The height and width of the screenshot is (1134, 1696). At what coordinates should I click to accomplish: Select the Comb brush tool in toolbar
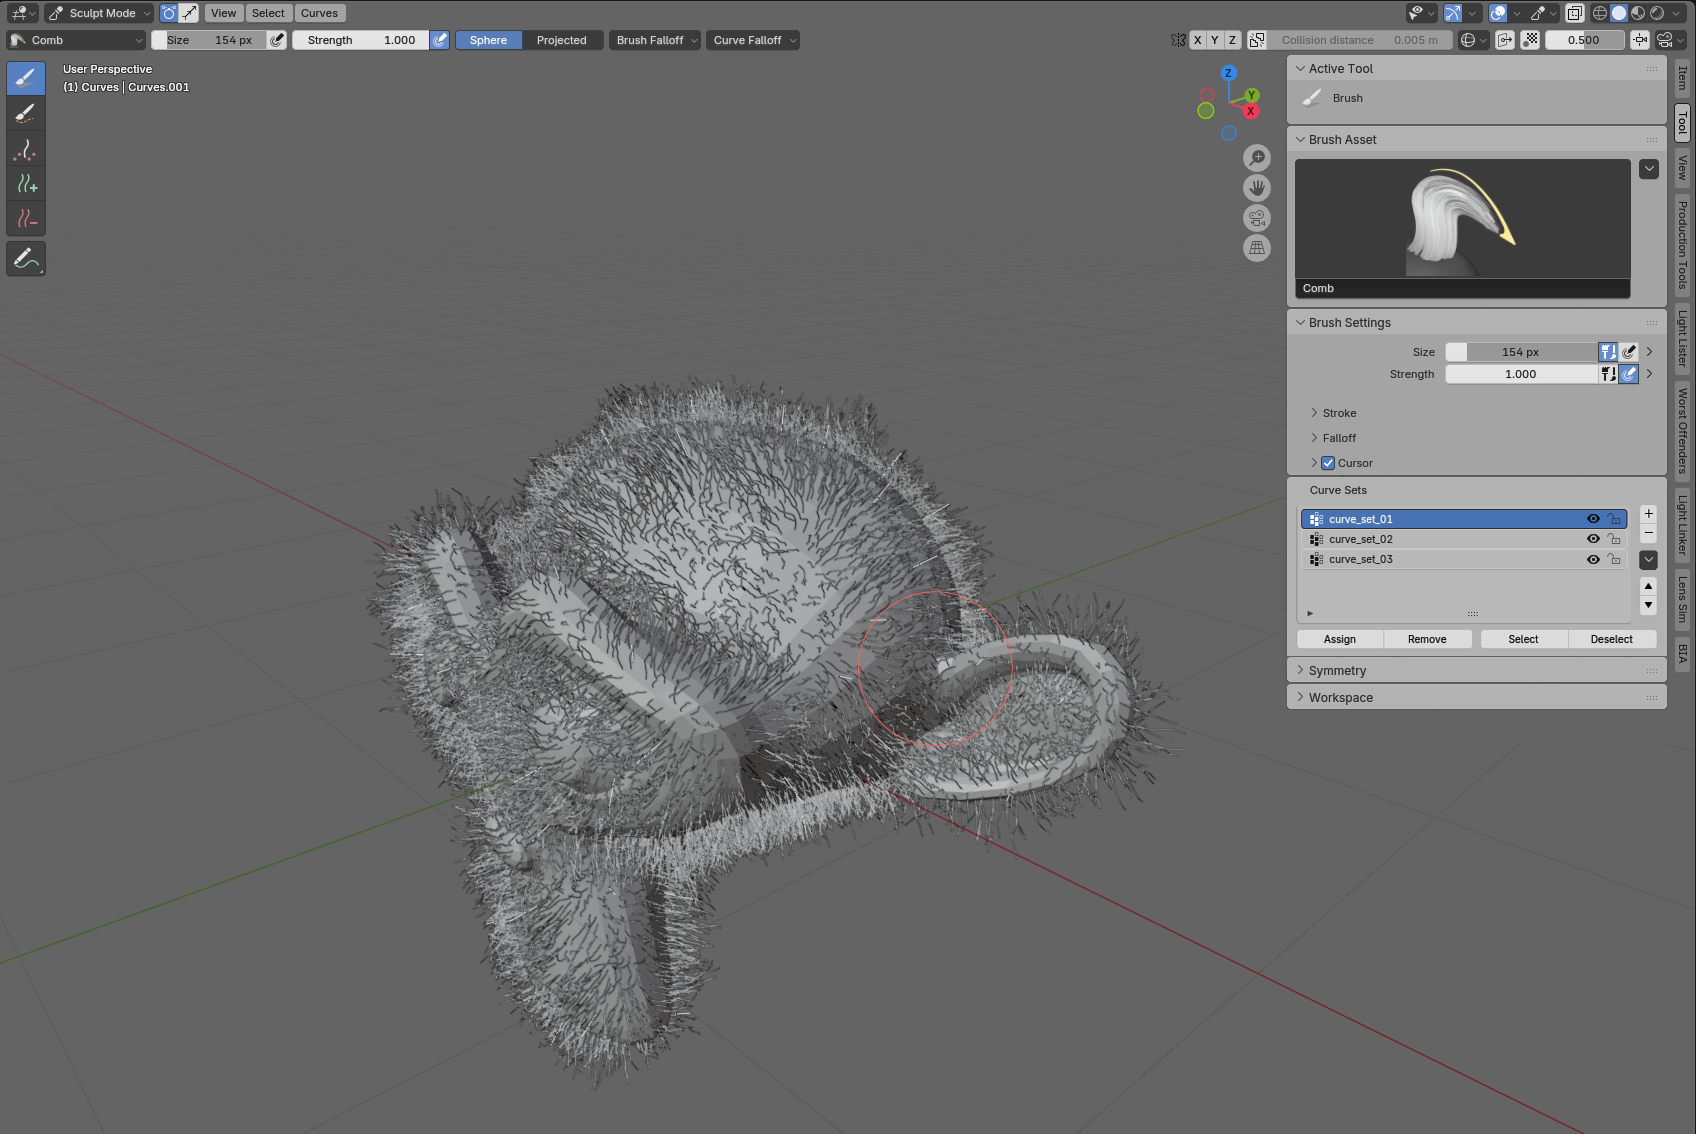point(26,78)
